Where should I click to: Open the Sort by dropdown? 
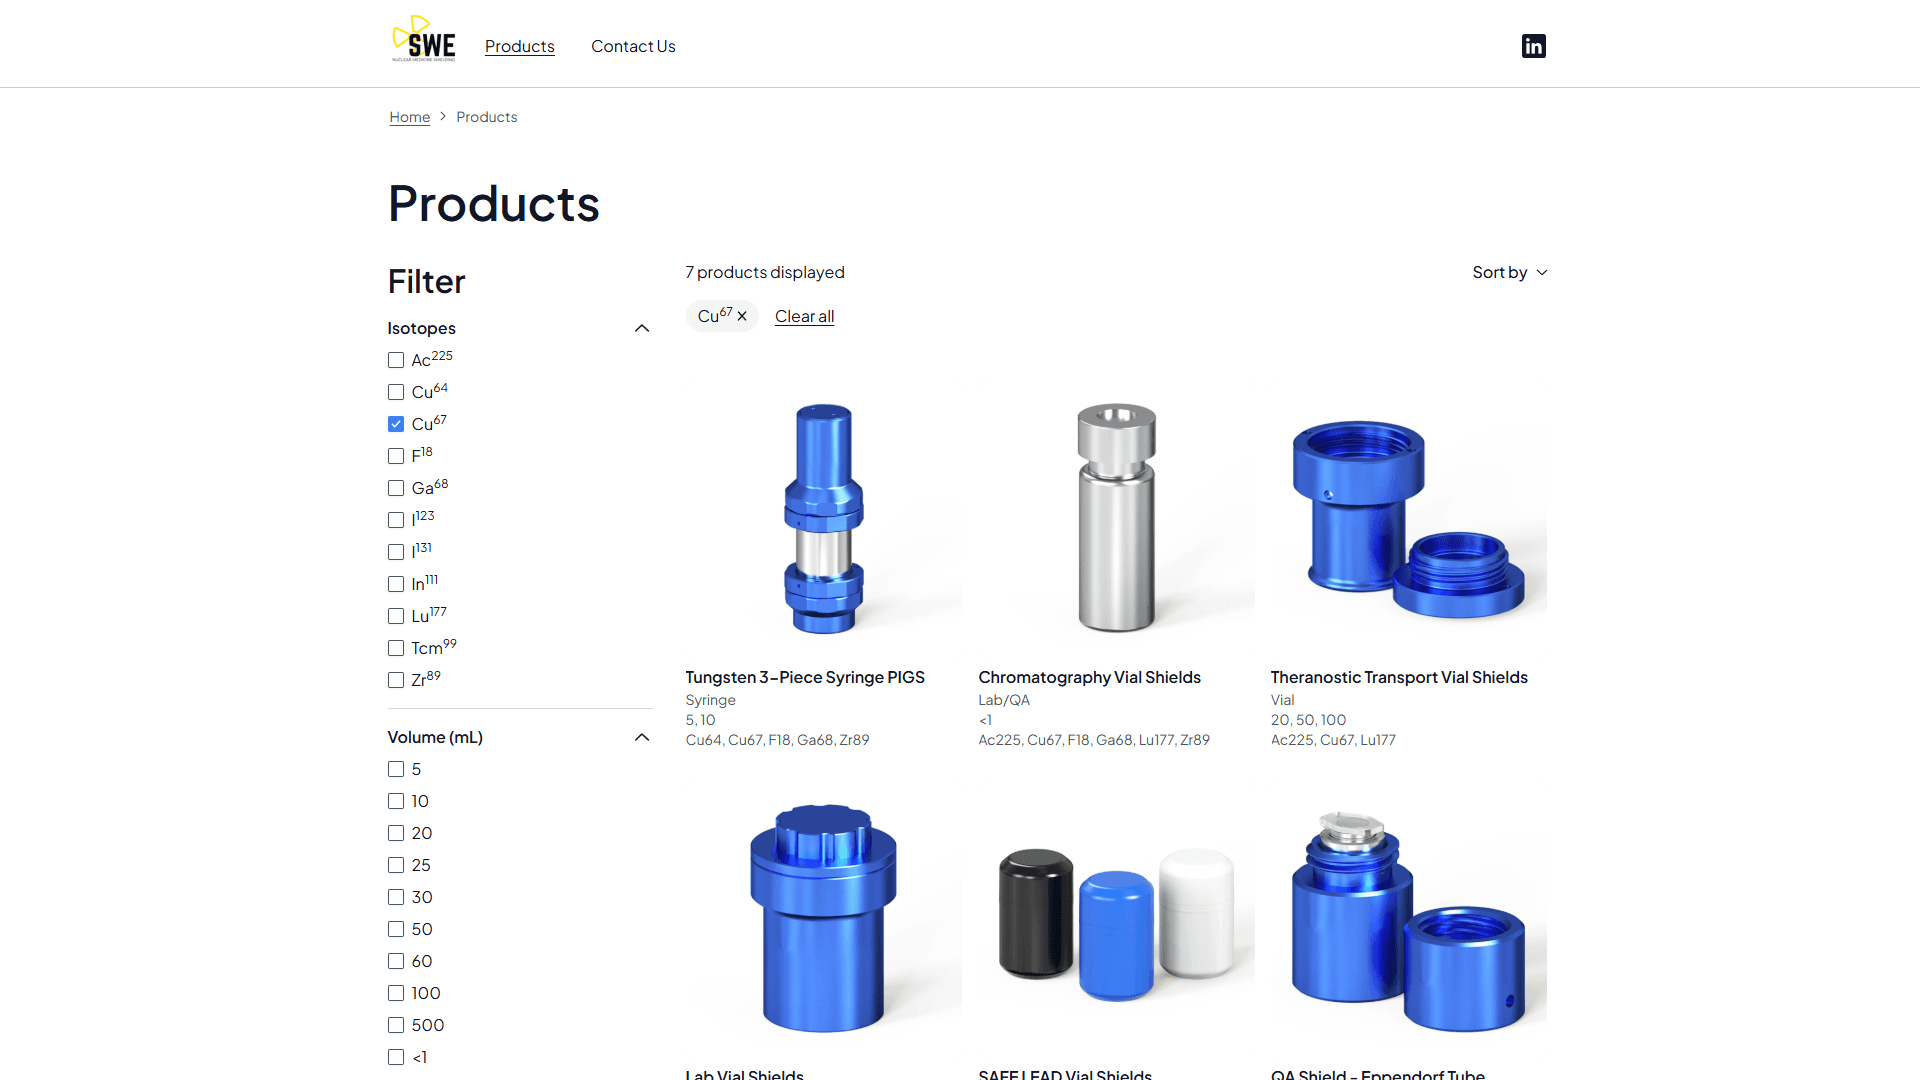1509,272
